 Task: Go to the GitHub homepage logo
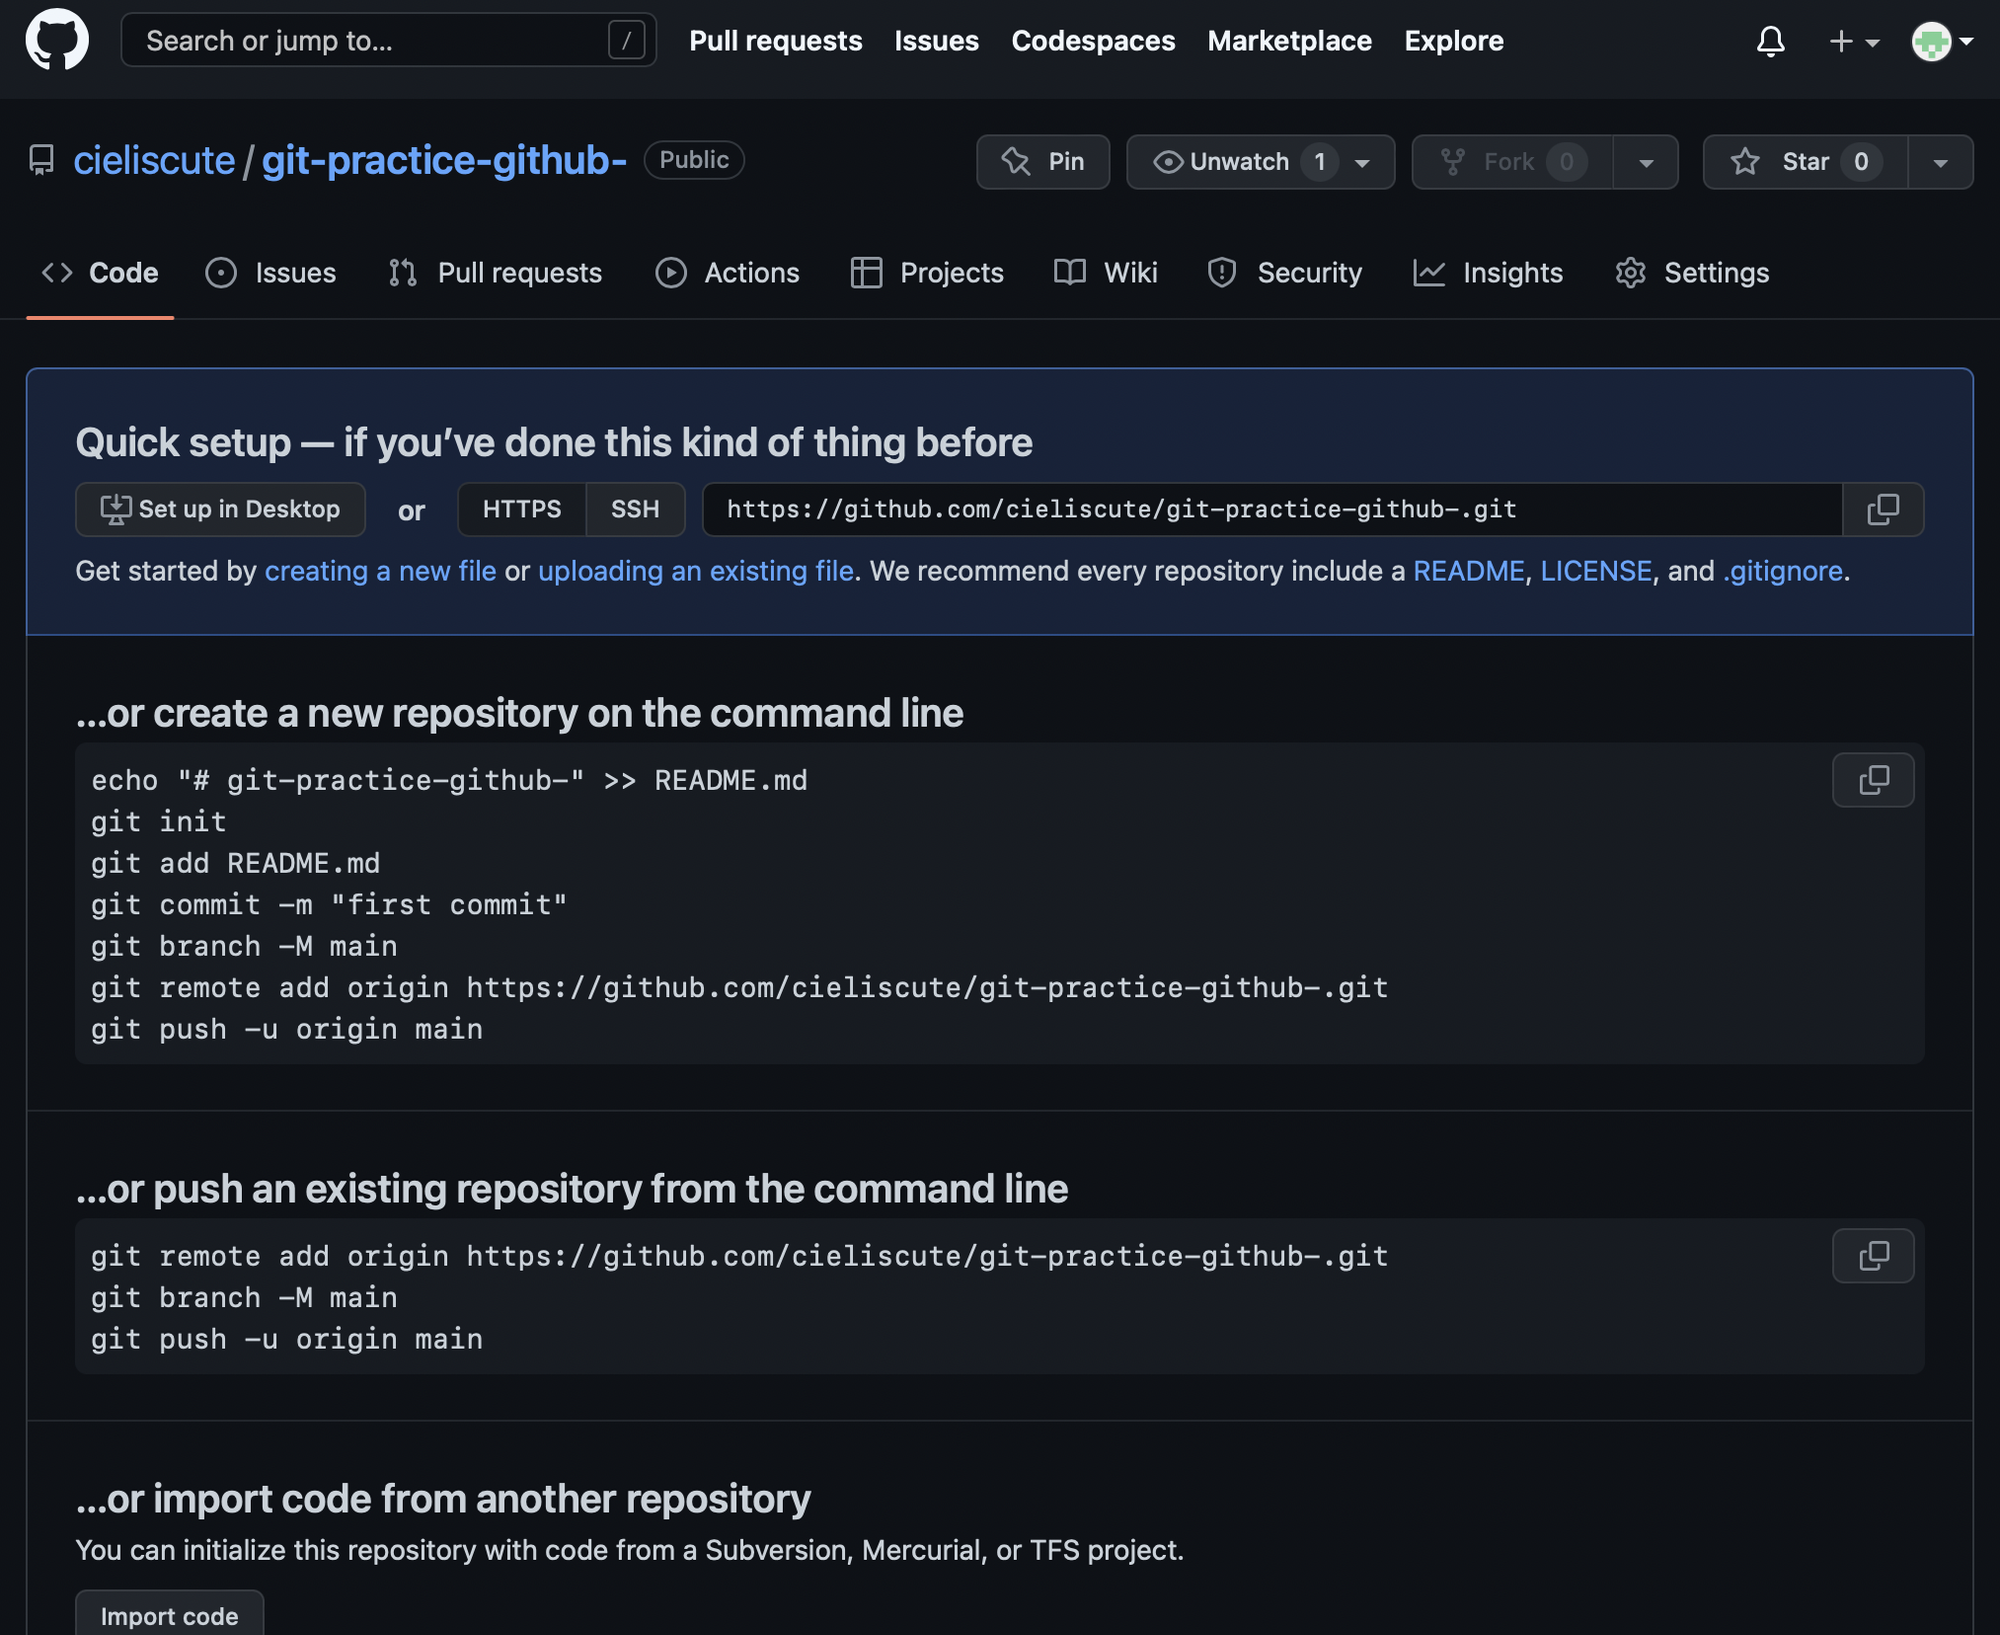57,40
